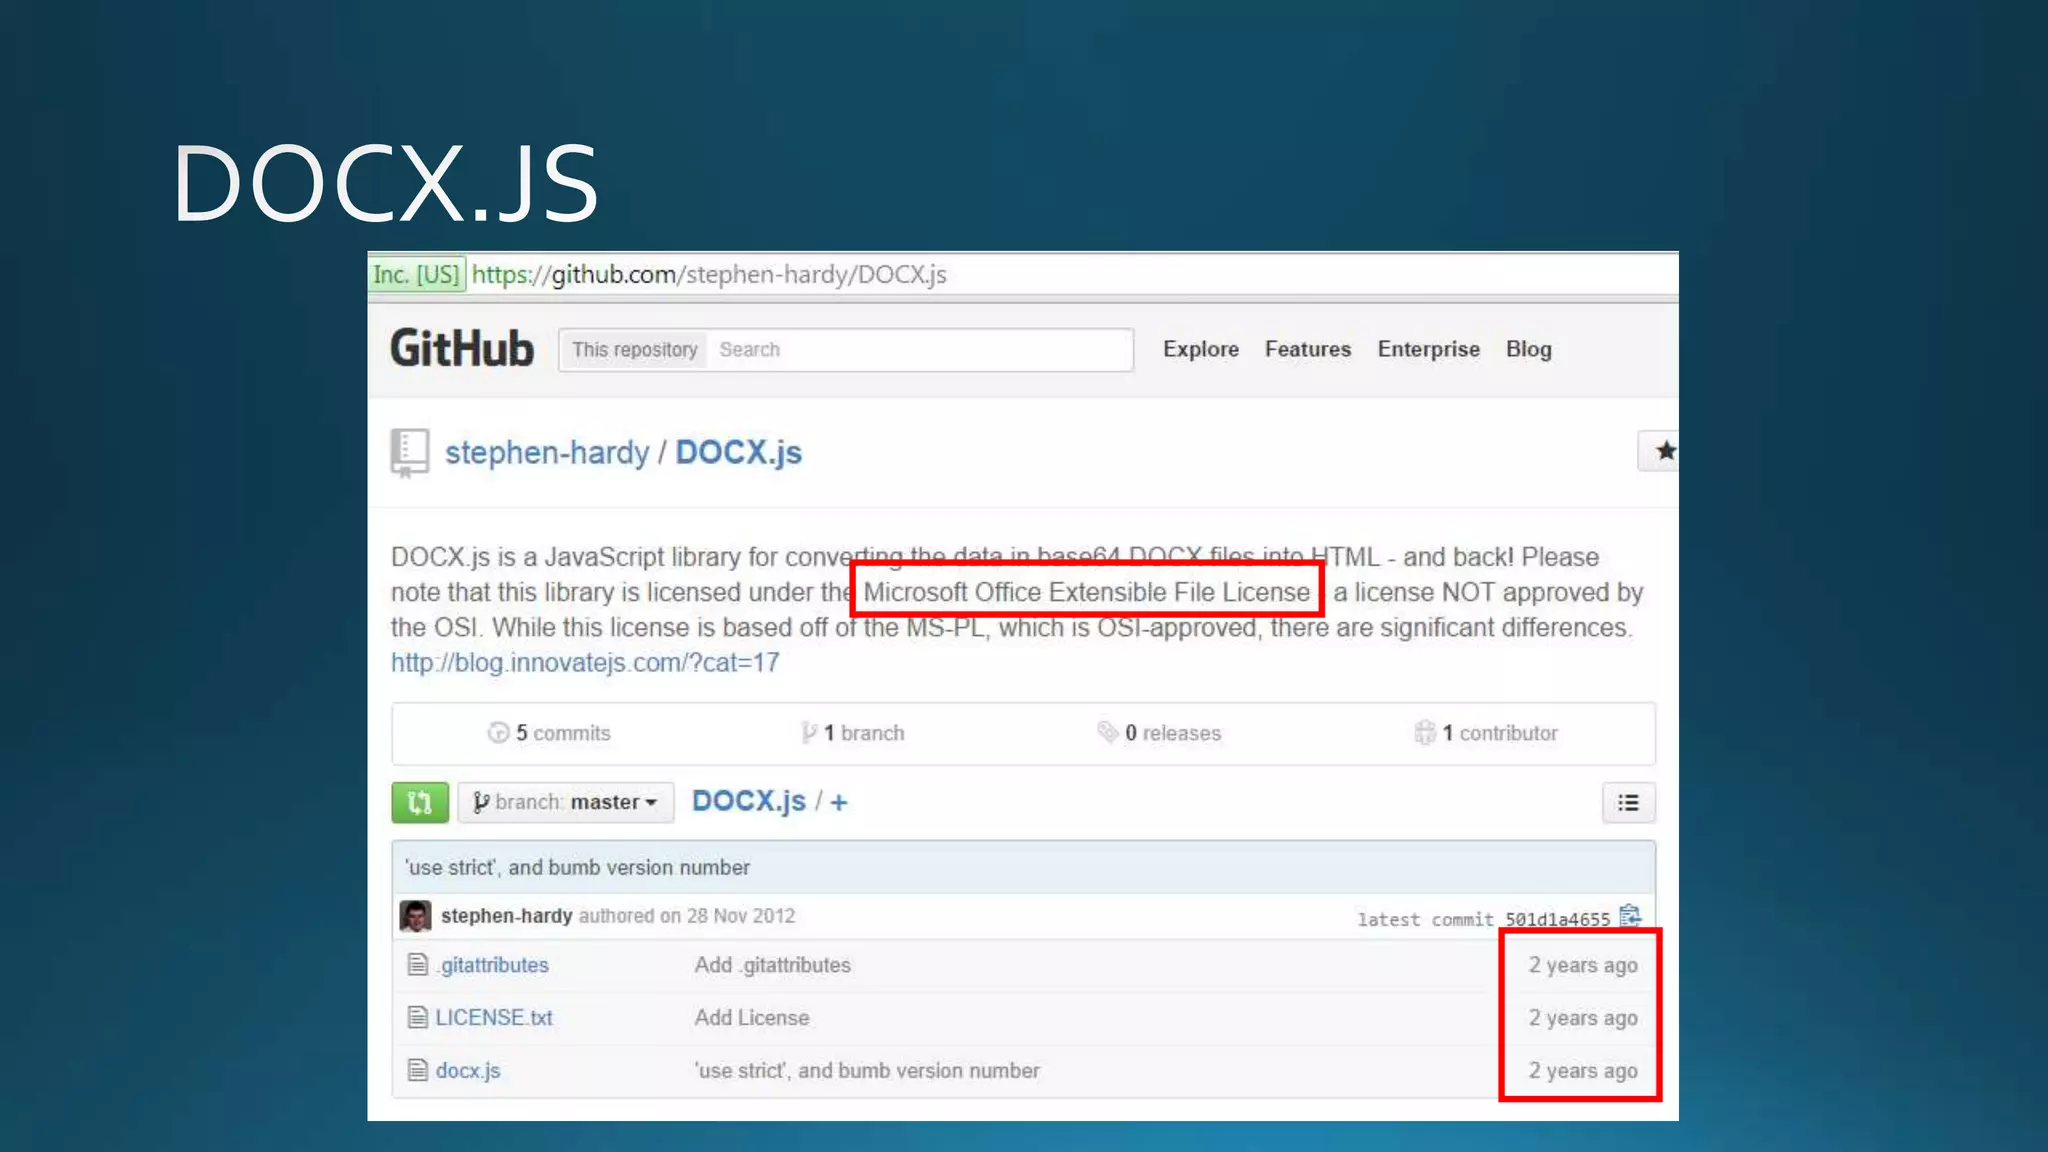
Task: Click '2 years ago' in .gitattributes row
Action: pos(1583,965)
